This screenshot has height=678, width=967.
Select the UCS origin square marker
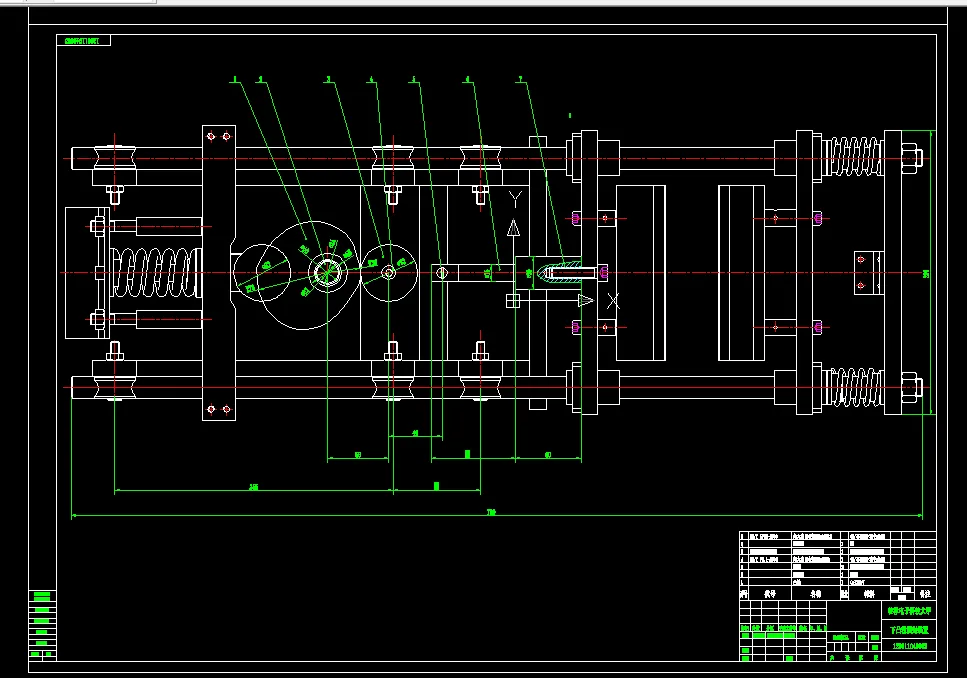(512, 301)
